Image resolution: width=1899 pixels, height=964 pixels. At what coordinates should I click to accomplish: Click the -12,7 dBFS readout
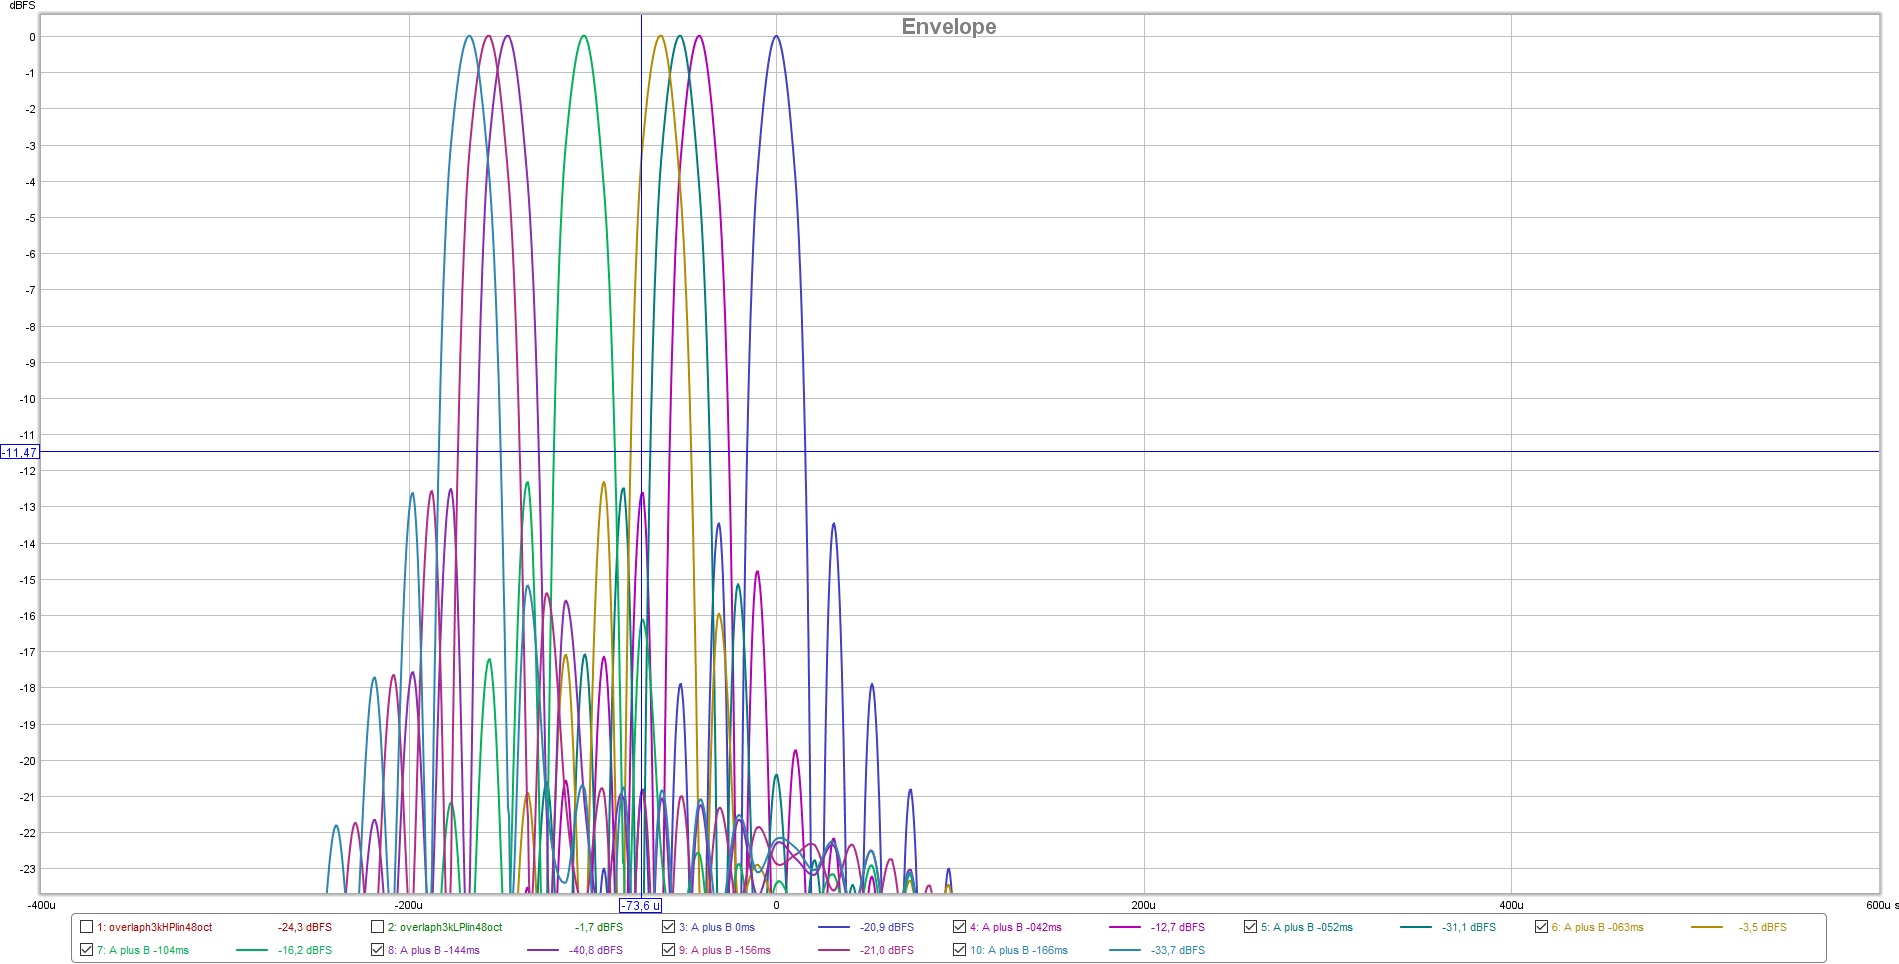pos(1178,928)
